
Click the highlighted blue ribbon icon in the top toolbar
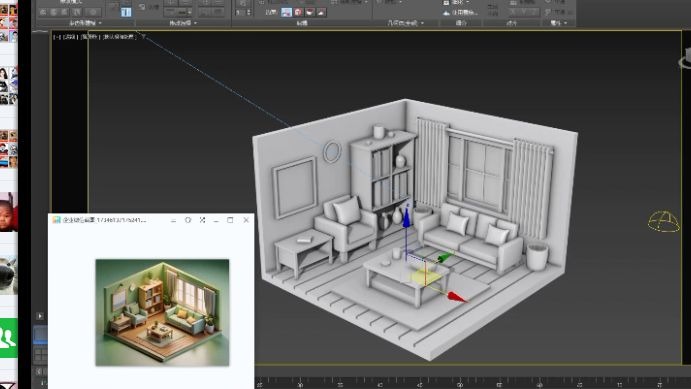click(126, 12)
